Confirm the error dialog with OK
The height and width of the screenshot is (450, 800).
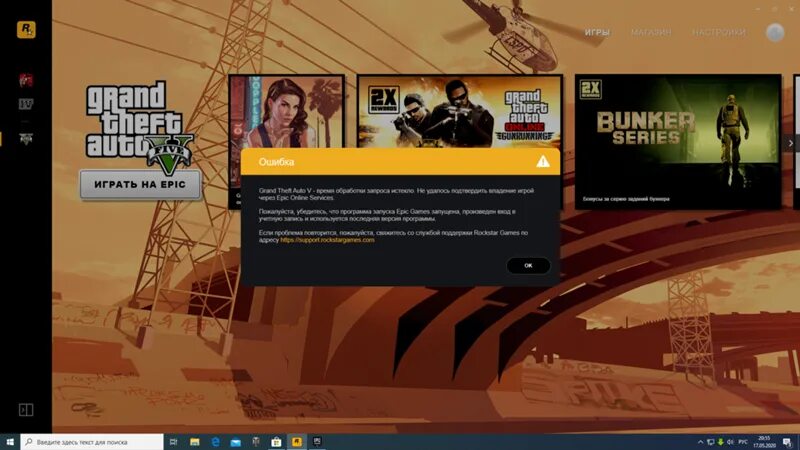[x=528, y=265]
